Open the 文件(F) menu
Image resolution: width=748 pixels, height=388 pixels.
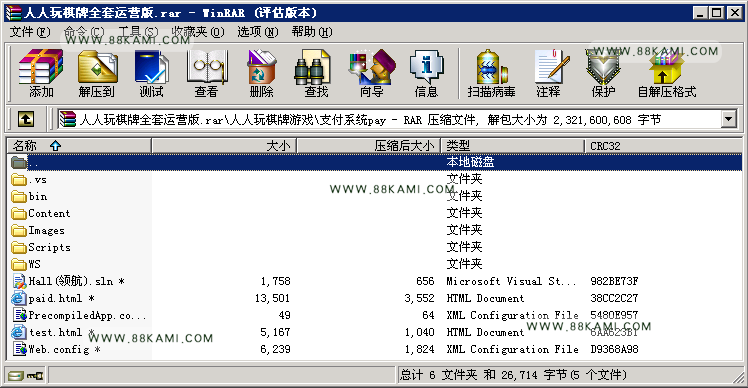point(30,32)
